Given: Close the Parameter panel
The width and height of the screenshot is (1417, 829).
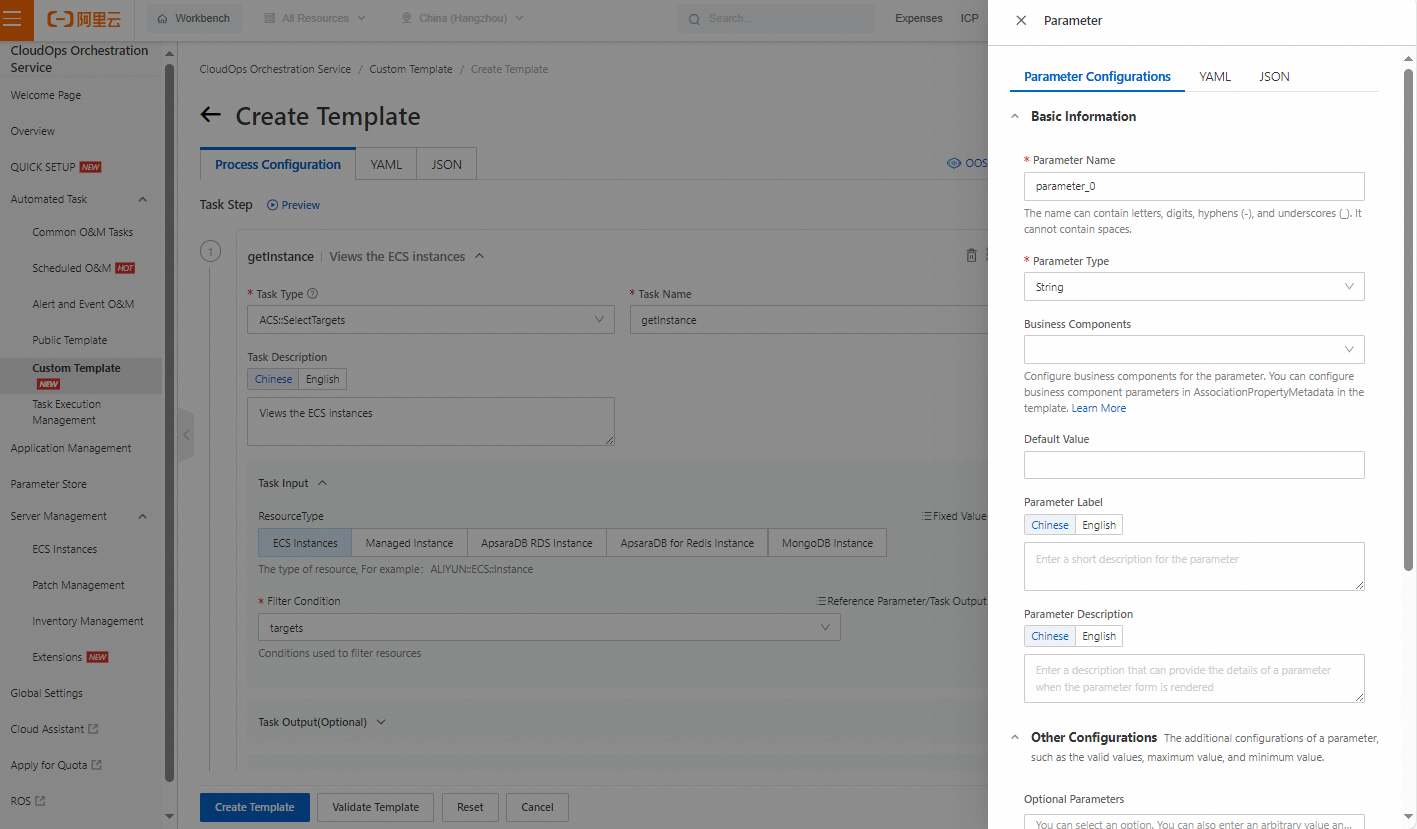Looking at the screenshot, I should click(x=1021, y=20).
